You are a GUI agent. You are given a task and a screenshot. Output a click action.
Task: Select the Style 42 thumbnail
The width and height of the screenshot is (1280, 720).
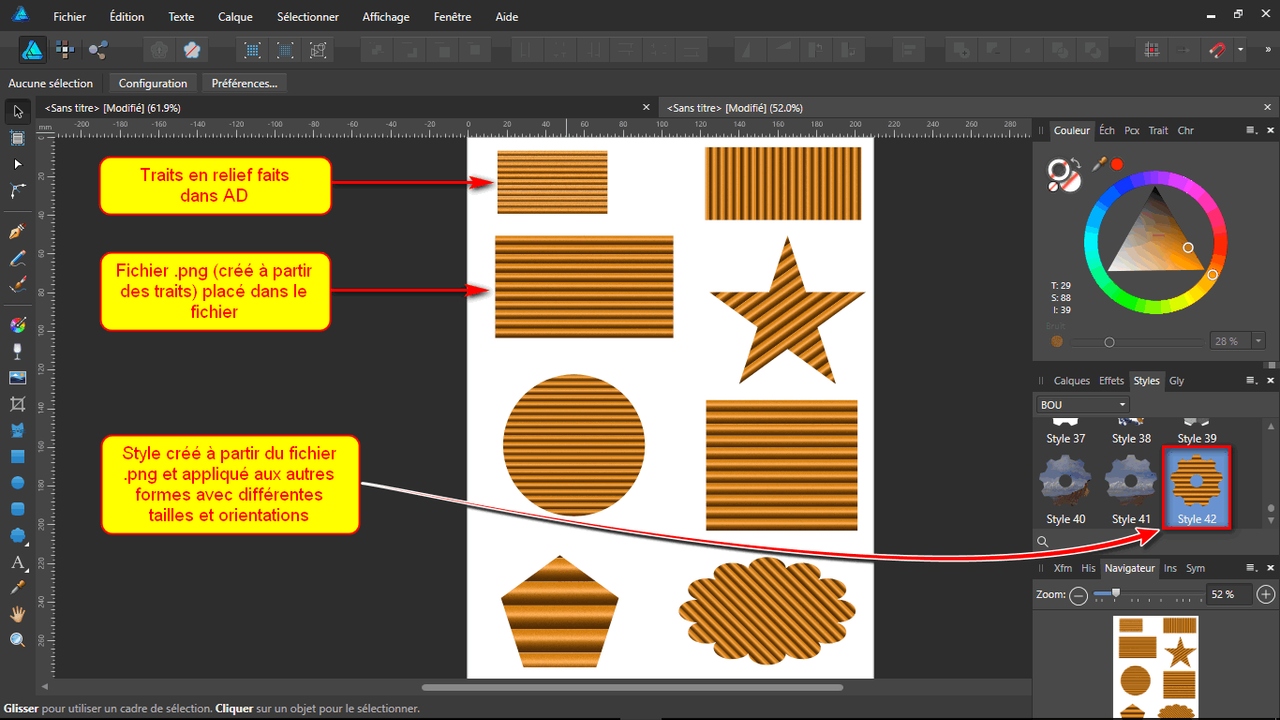tap(1197, 487)
